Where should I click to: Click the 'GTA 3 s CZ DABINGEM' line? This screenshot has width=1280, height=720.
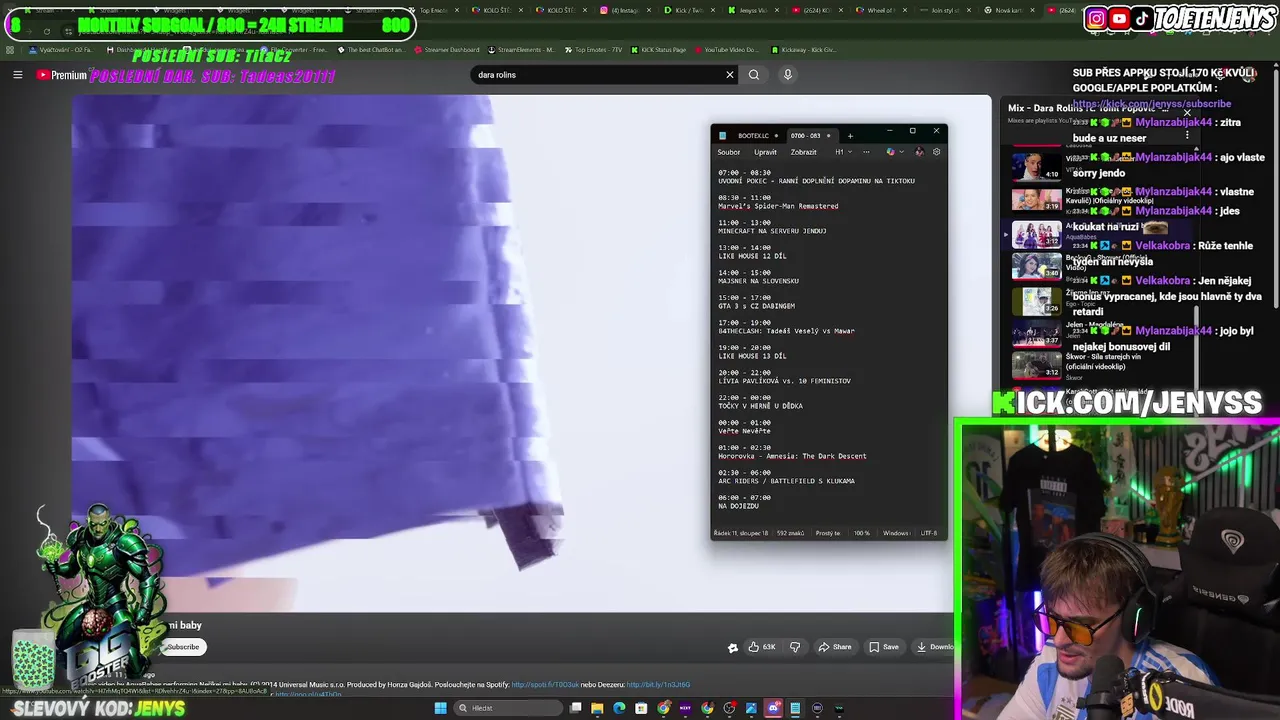click(756, 306)
